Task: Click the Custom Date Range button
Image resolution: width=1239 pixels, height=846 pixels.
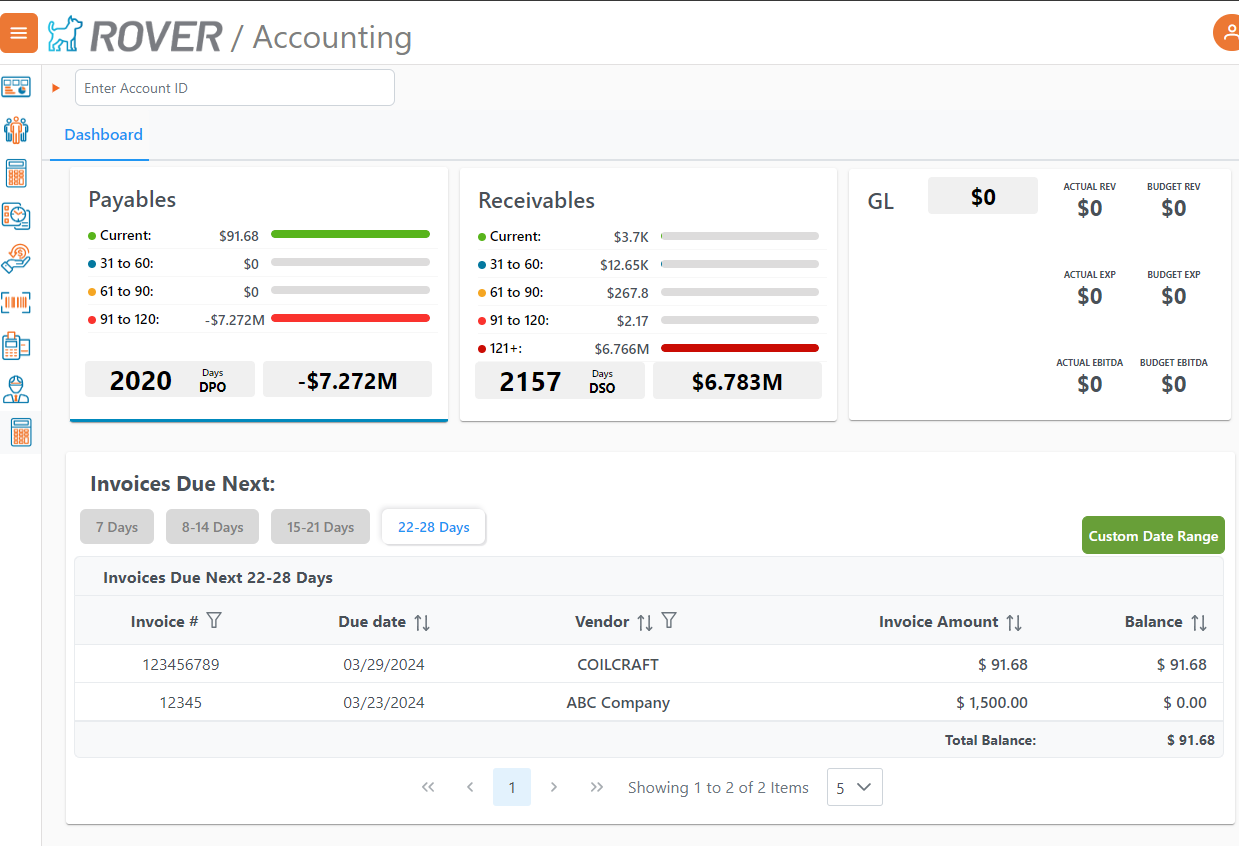Action: tap(1152, 535)
